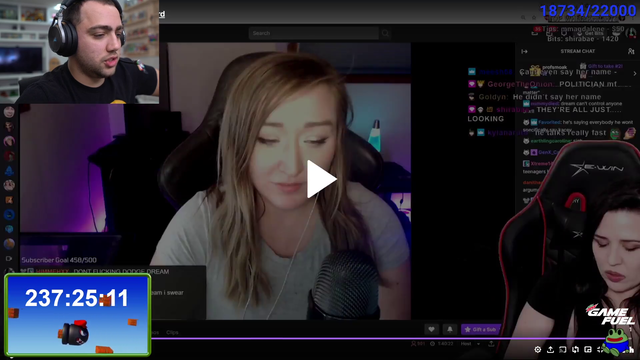Click the male streamer webcam overlay
The image size is (640, 360).
80,51
